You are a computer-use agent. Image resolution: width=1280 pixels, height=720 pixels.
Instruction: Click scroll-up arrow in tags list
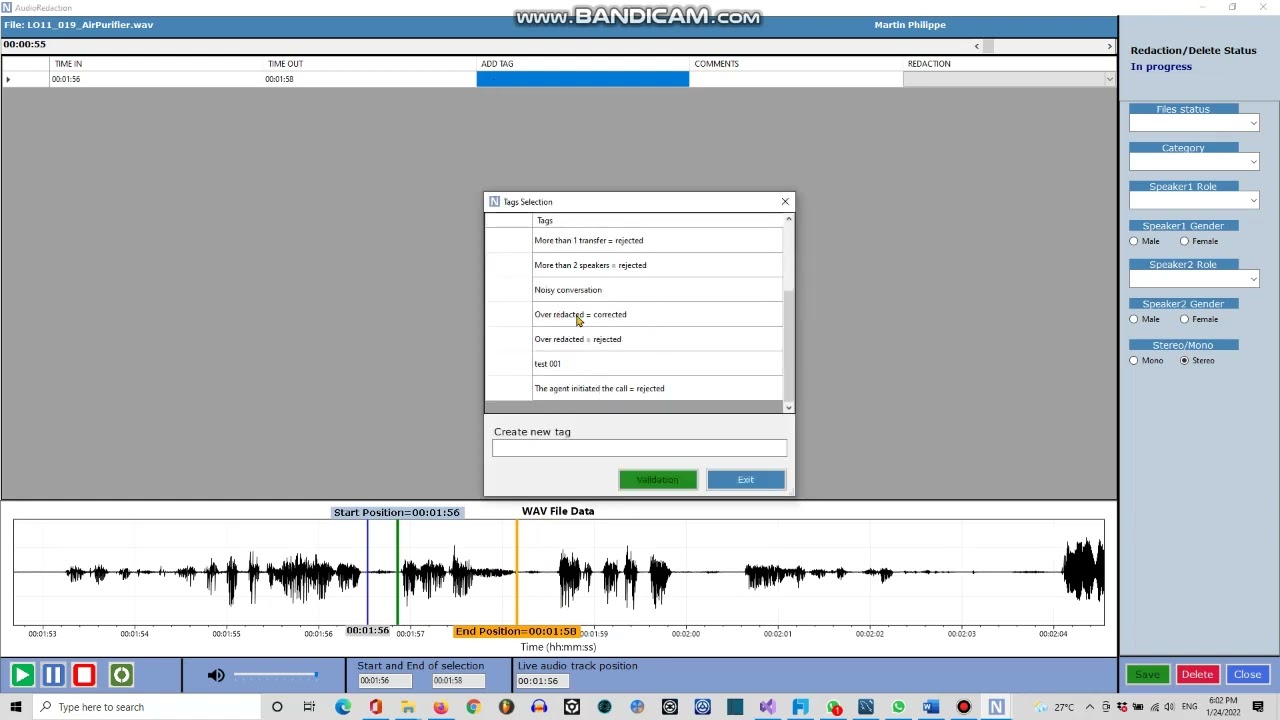tap(788, 219)
